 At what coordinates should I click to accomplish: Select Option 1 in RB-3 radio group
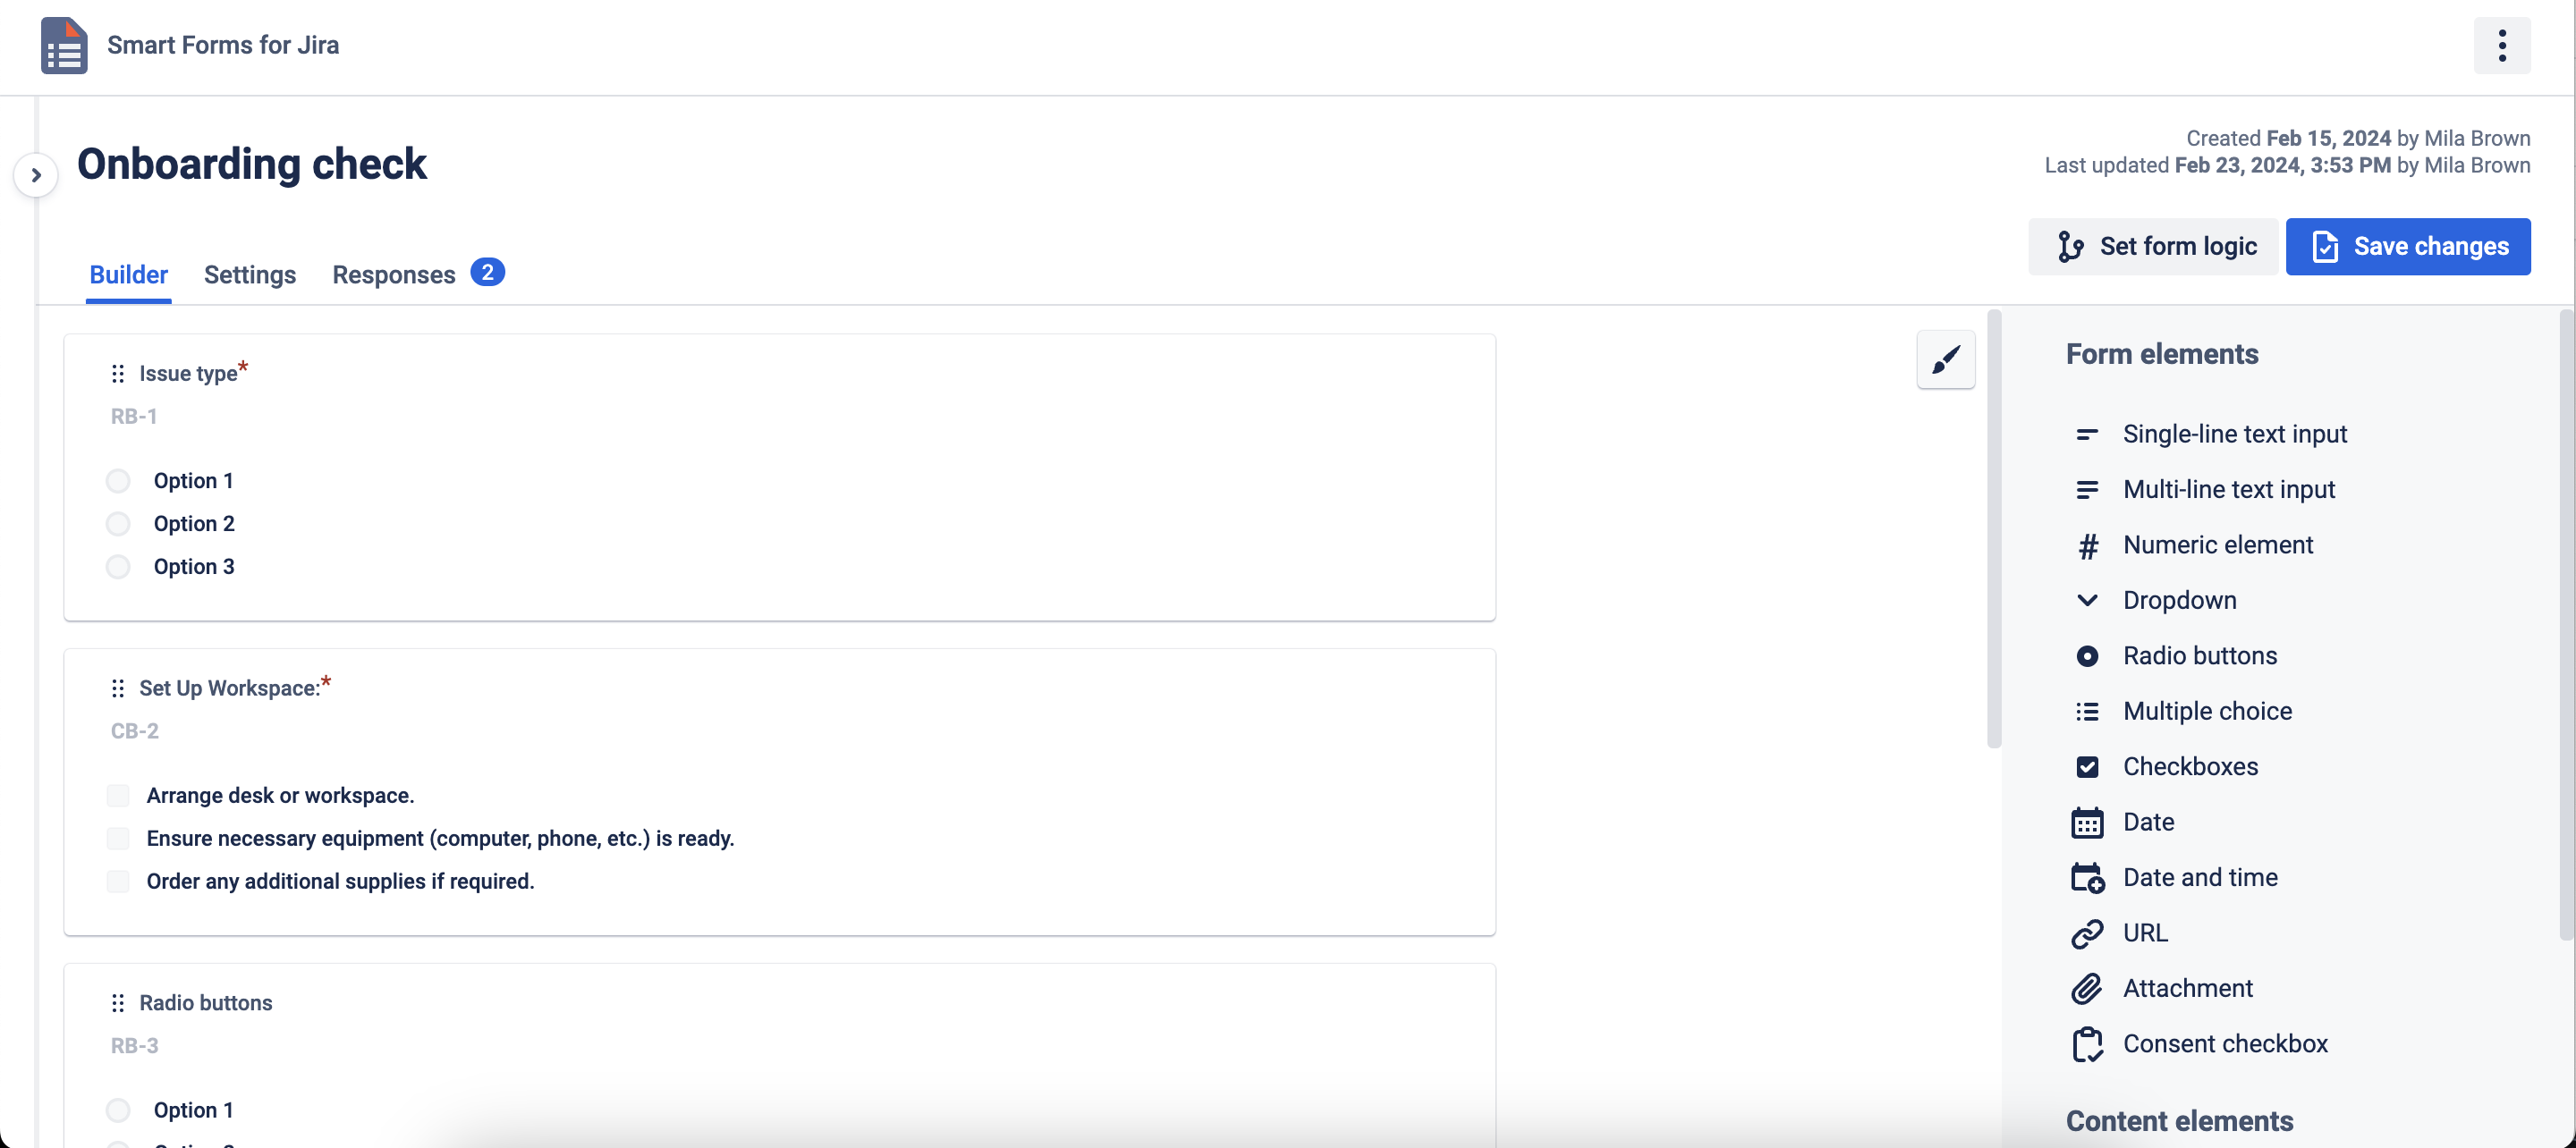point(119,1110)
